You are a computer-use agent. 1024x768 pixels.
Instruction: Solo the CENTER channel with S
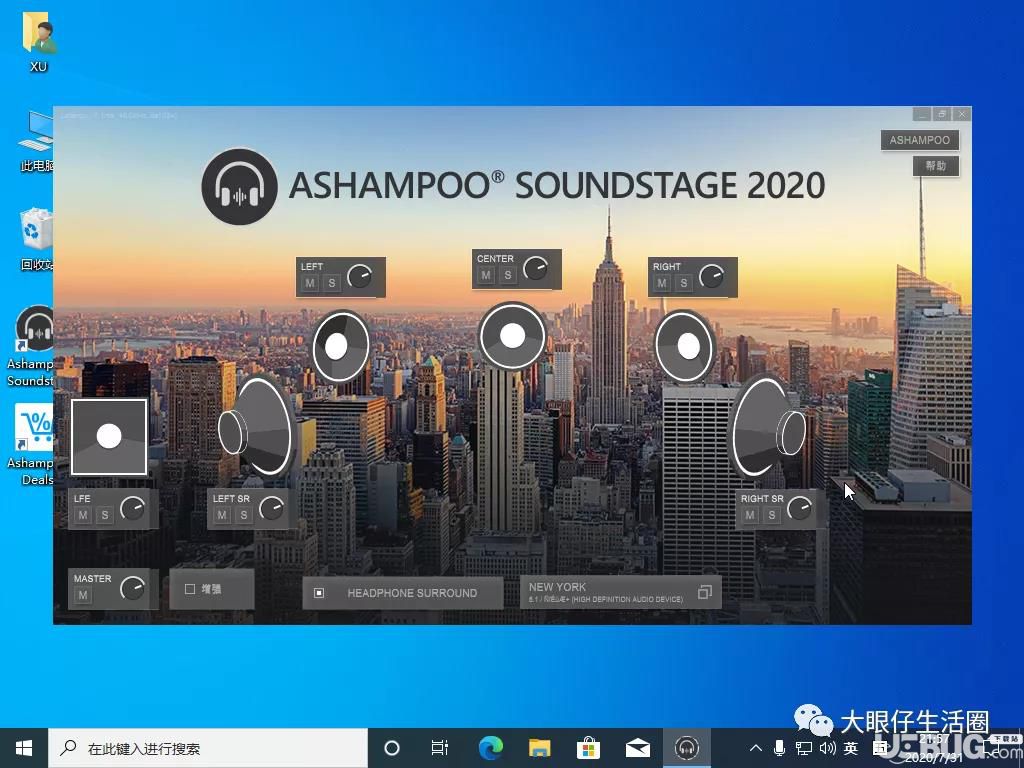[507, 276]
